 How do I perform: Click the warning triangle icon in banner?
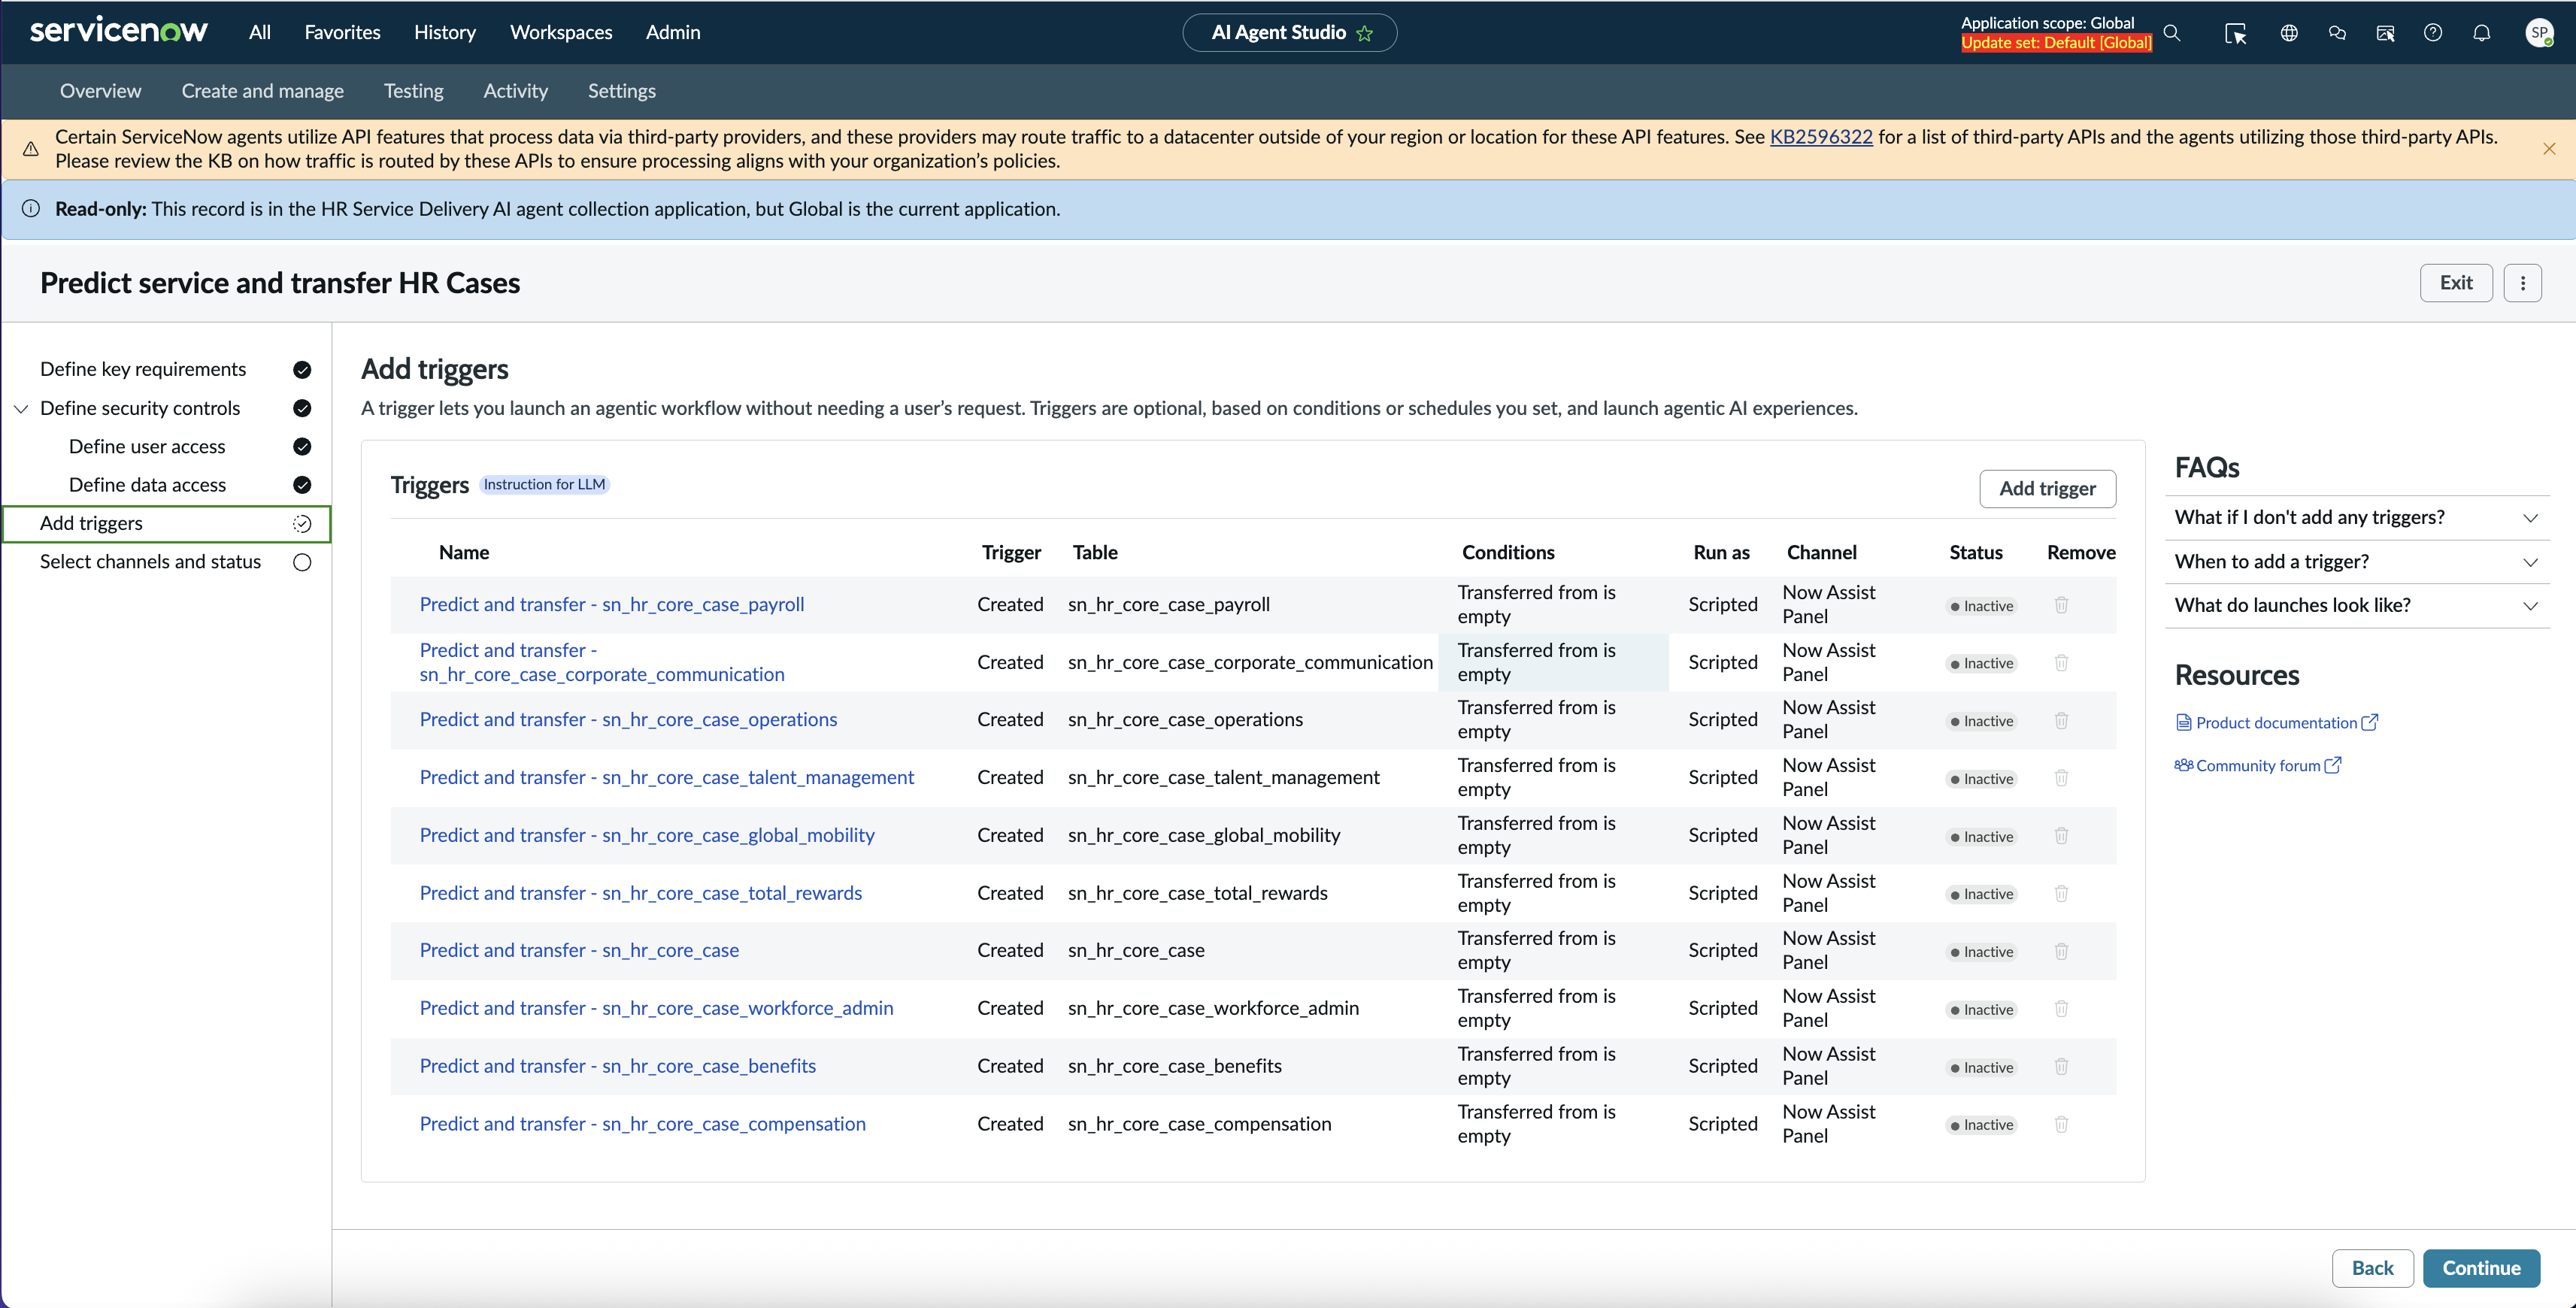[31, 149]
